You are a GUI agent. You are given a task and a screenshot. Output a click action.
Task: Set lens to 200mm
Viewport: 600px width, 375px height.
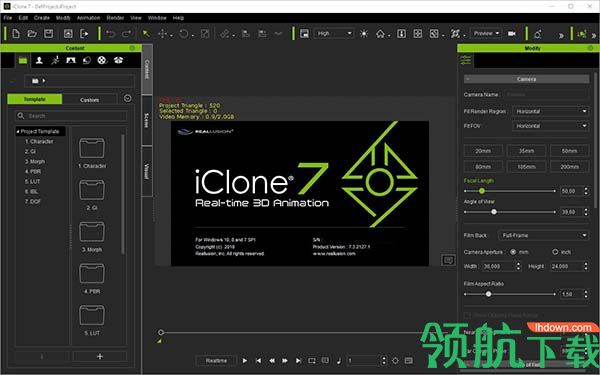tap(569, 166)
